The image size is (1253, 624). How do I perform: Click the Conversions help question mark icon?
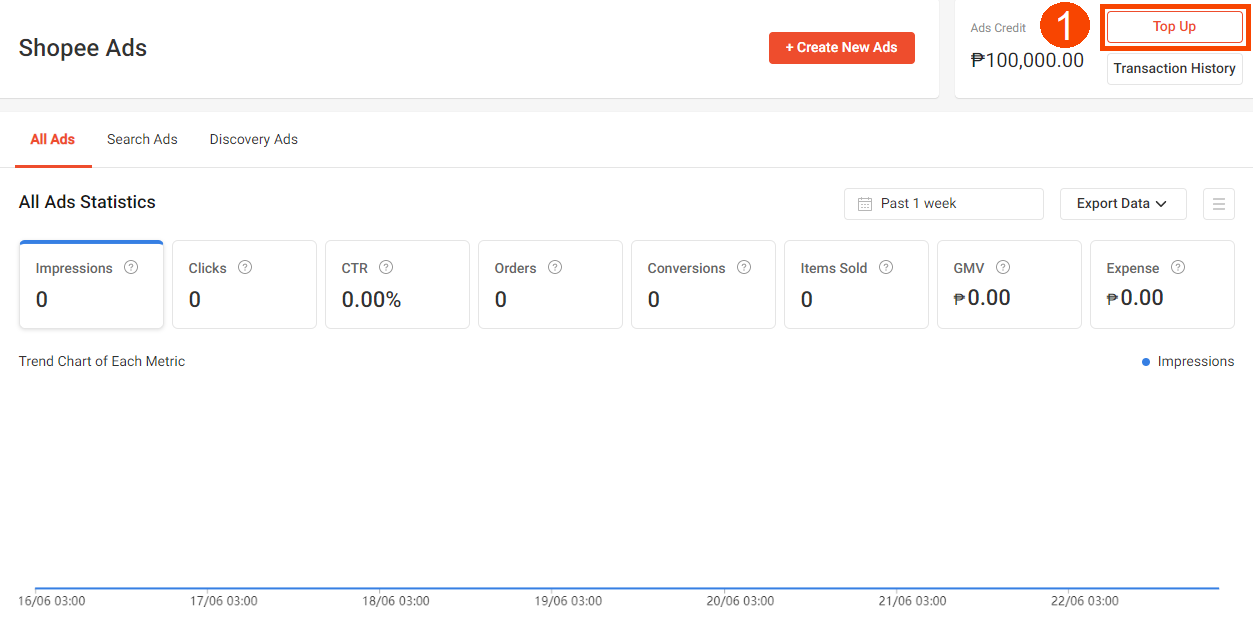[744, 267]
